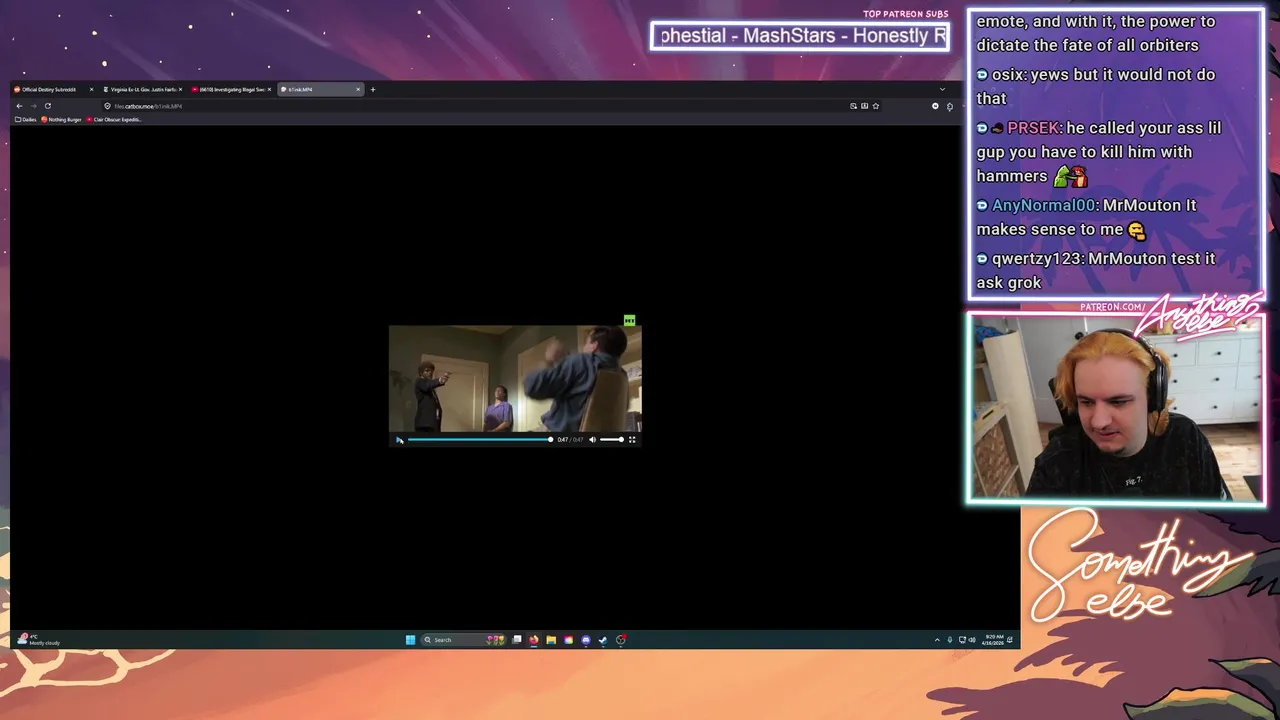
Task: Open a new browser tab
Action: (373, 89)
